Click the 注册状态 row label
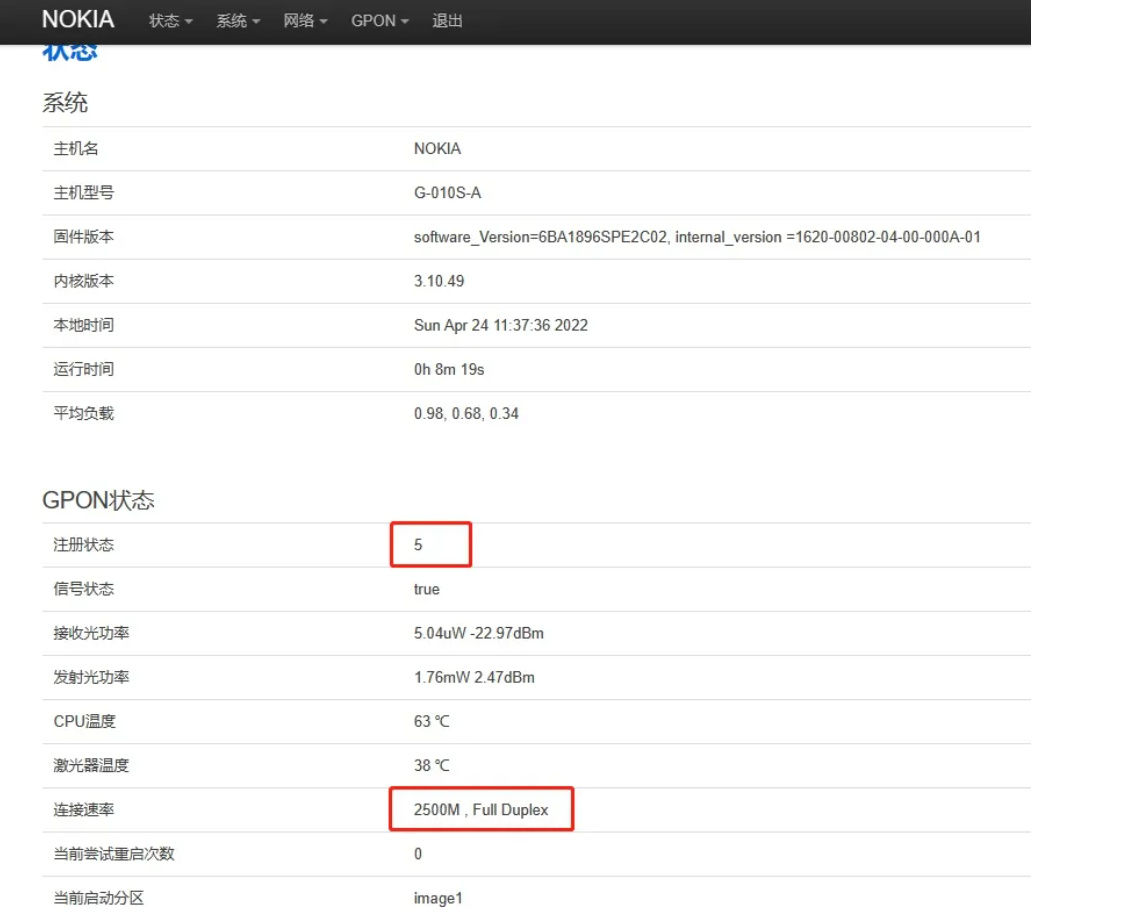This screenshot has width=1136, height=915. [83, 545]
